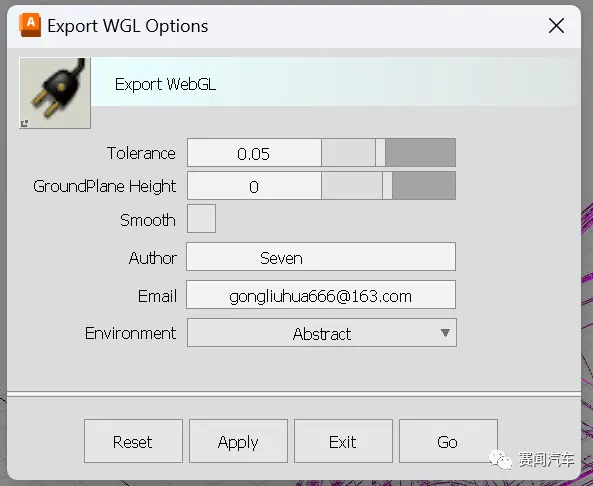The height and width of the screenshot is (486, 593).
Task: Close the Export WGL Options dialog
Action: click(x=556, y=26)
